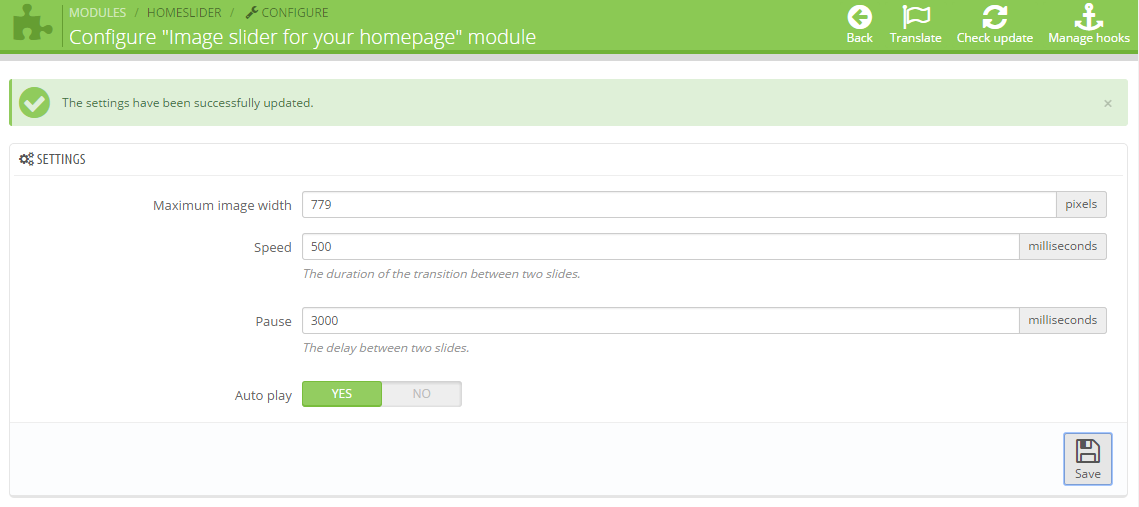Click the Back arrow icon
The height and width of the screenshot is (507, 1139).
859,17
